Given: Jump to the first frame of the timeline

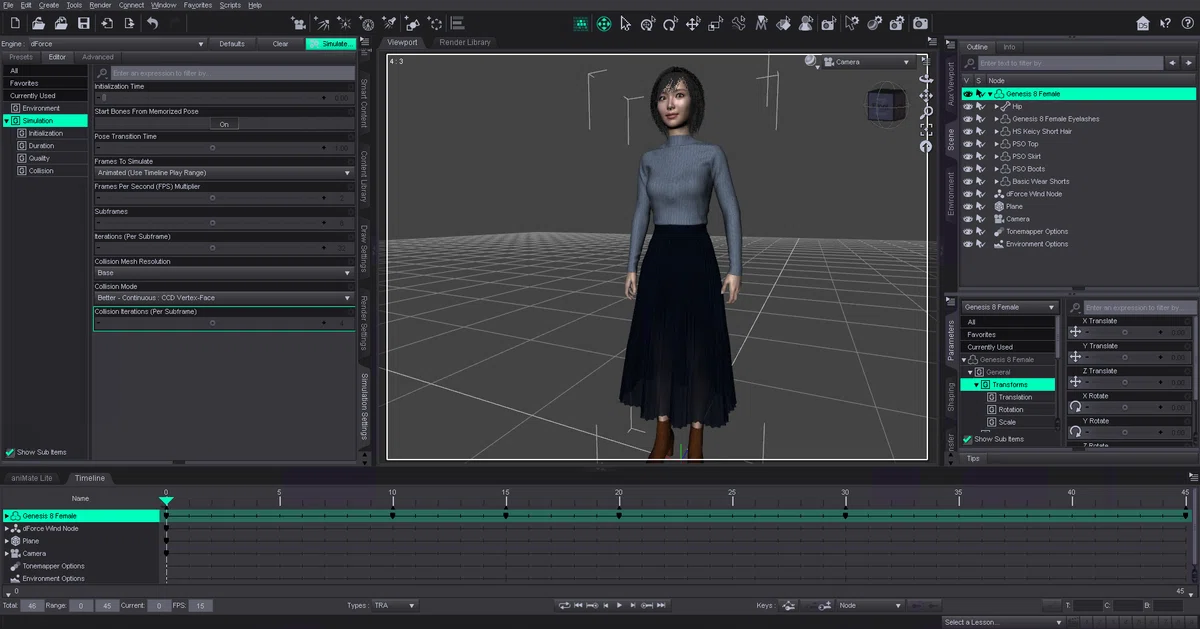Looking at the screenshot, I should (x=577, y=605).
